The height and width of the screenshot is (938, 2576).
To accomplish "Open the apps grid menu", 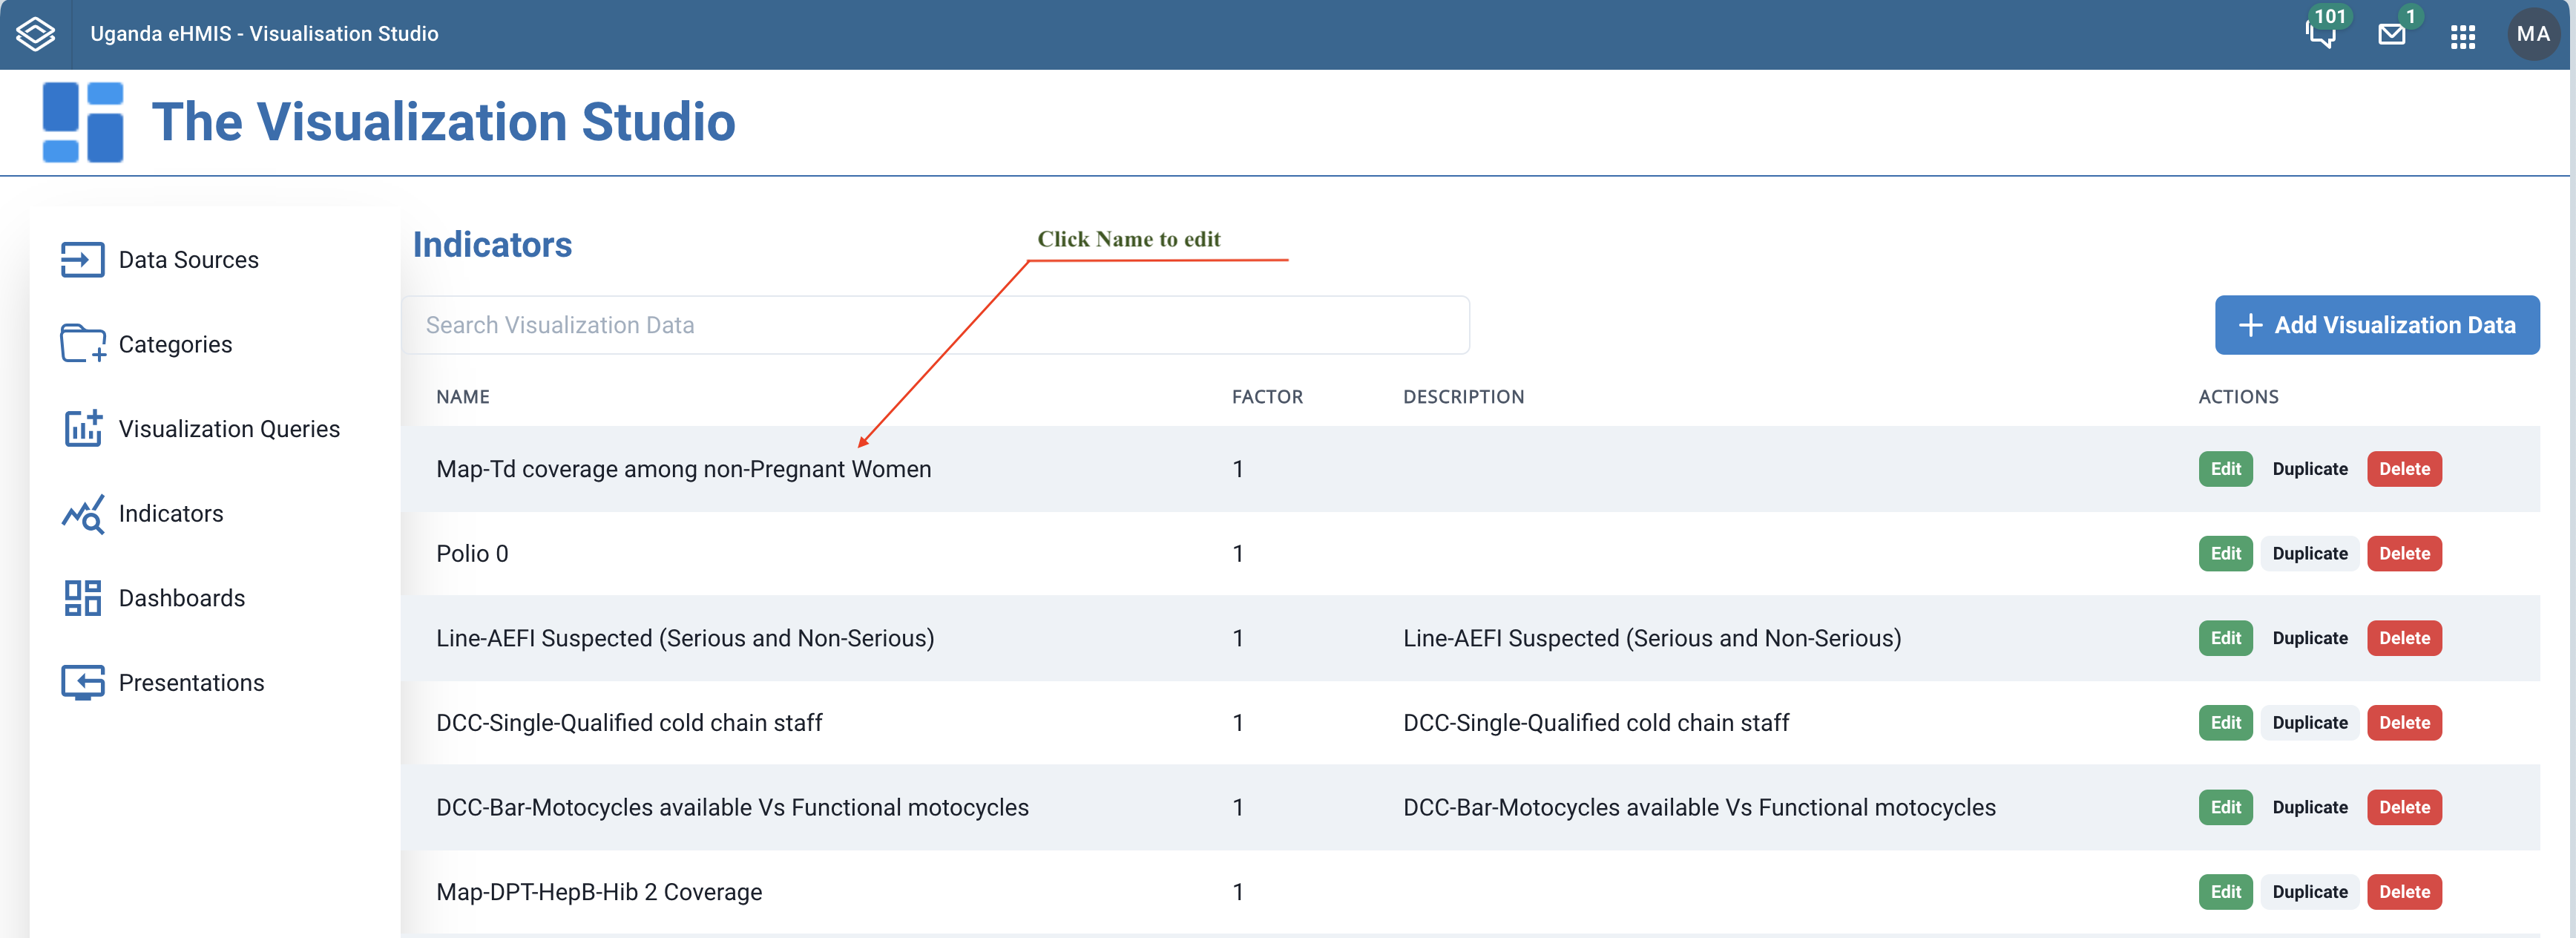I will click(x=2462, y=36).
